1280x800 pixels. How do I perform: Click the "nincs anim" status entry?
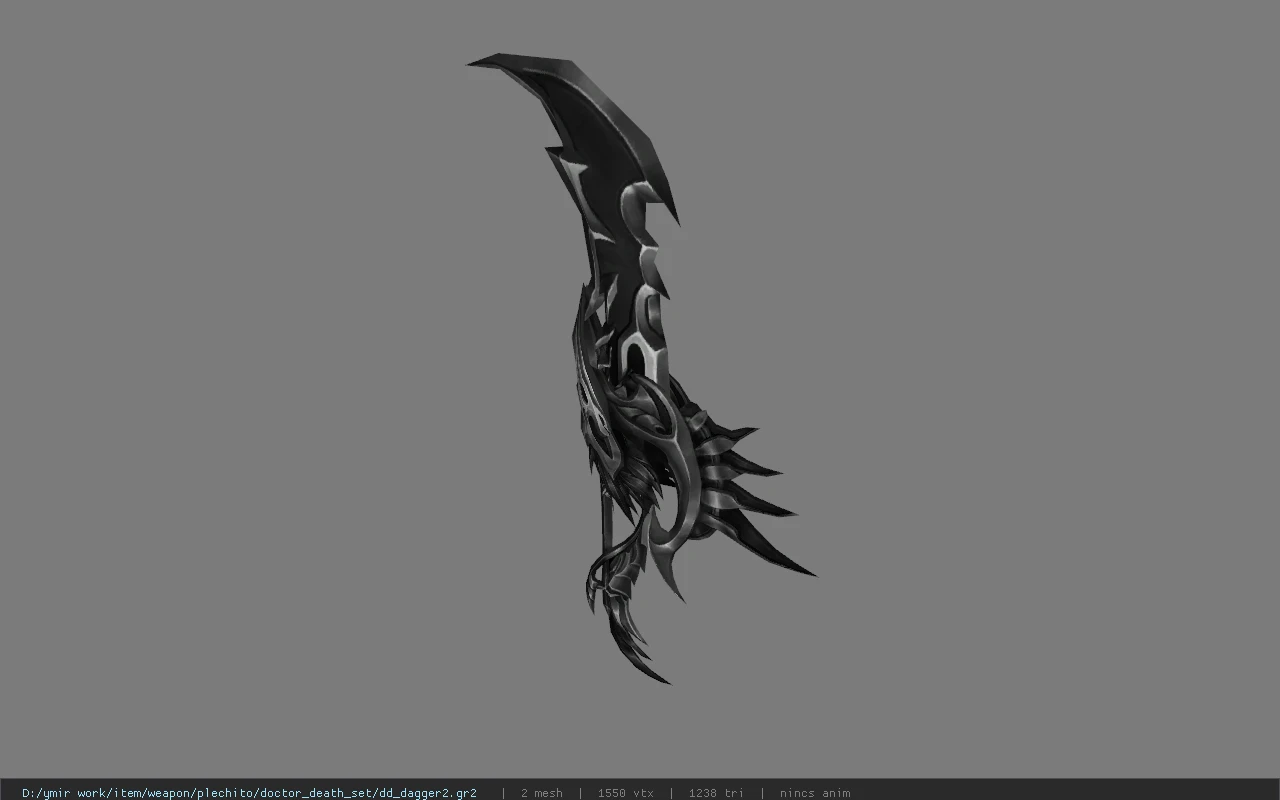coord(815,793)
